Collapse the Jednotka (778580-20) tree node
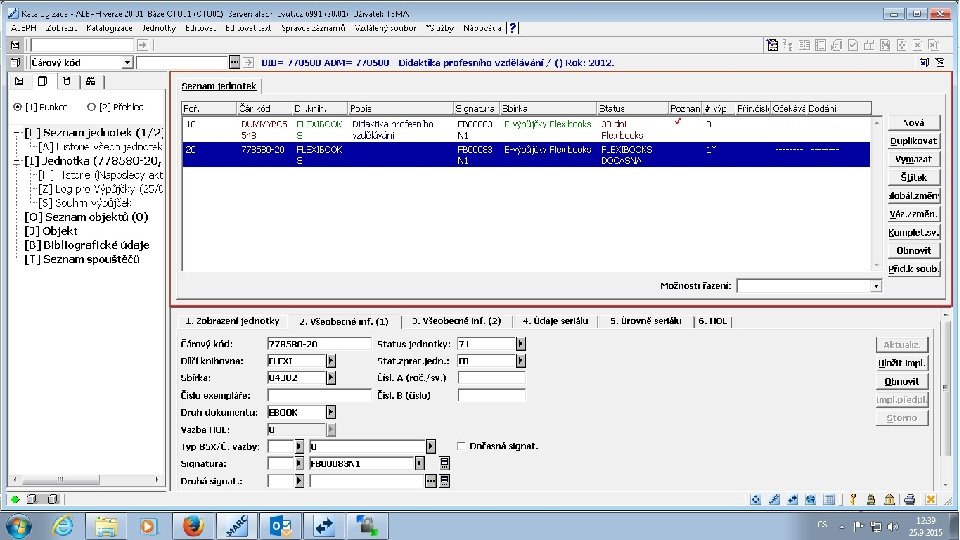 [18, 161]
